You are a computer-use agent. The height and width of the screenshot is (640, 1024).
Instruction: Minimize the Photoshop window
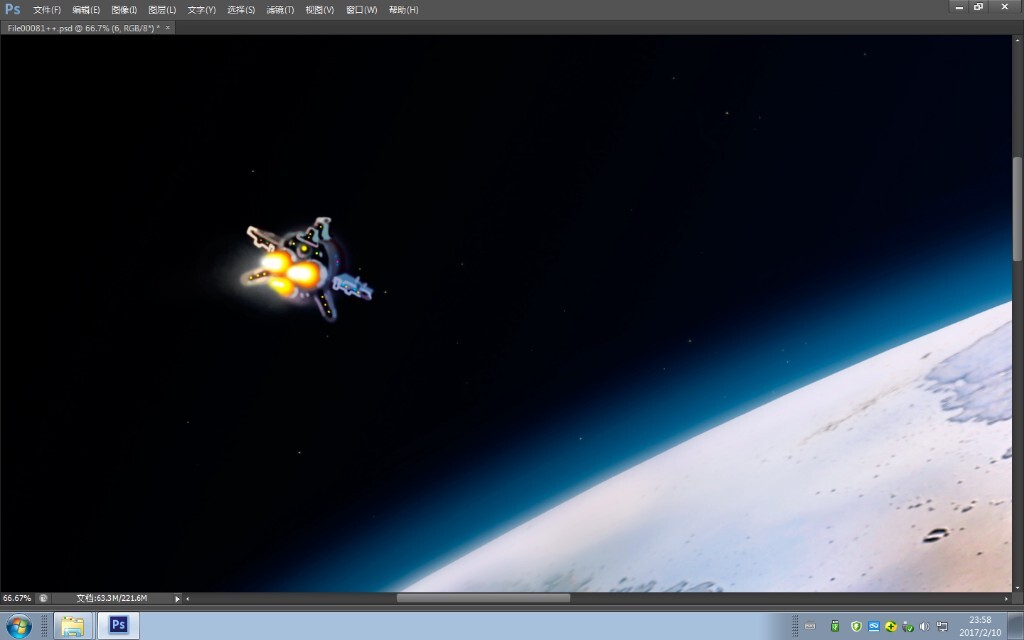click(x=959, y=7)
